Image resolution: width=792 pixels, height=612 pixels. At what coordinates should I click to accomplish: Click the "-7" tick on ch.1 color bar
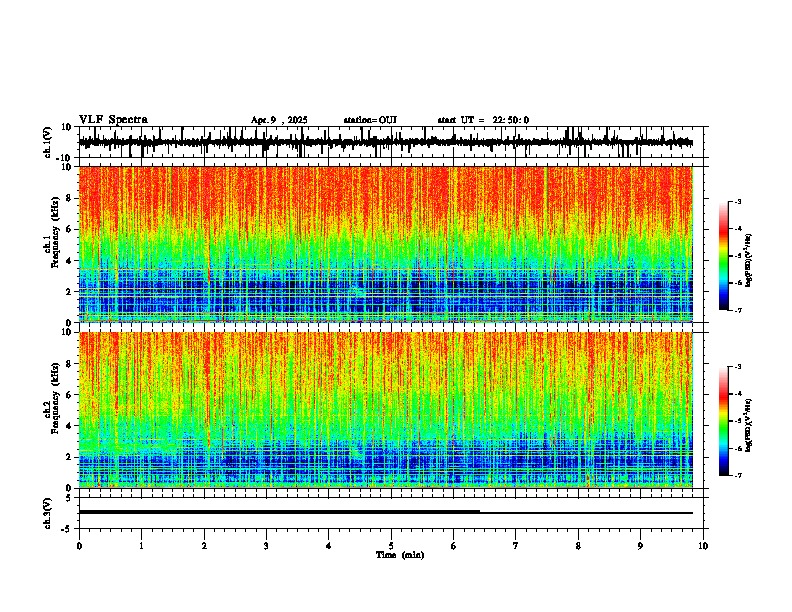(x=738, y=310)
